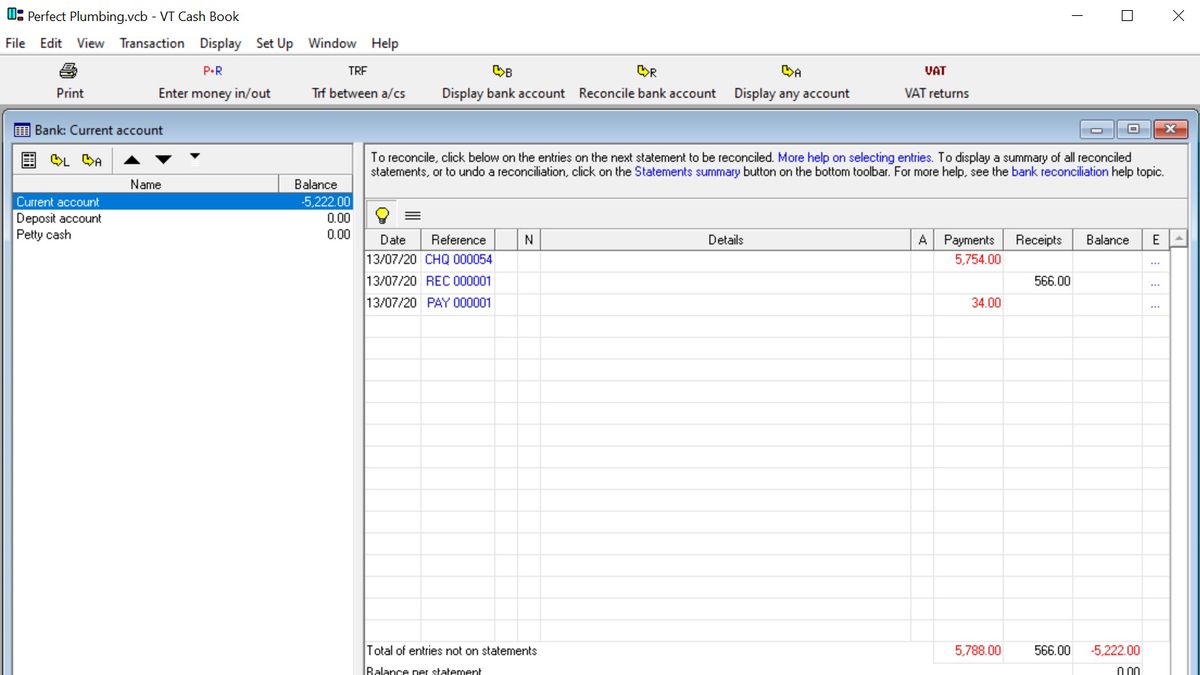Move selection up with the up arrow

point(132,160)
